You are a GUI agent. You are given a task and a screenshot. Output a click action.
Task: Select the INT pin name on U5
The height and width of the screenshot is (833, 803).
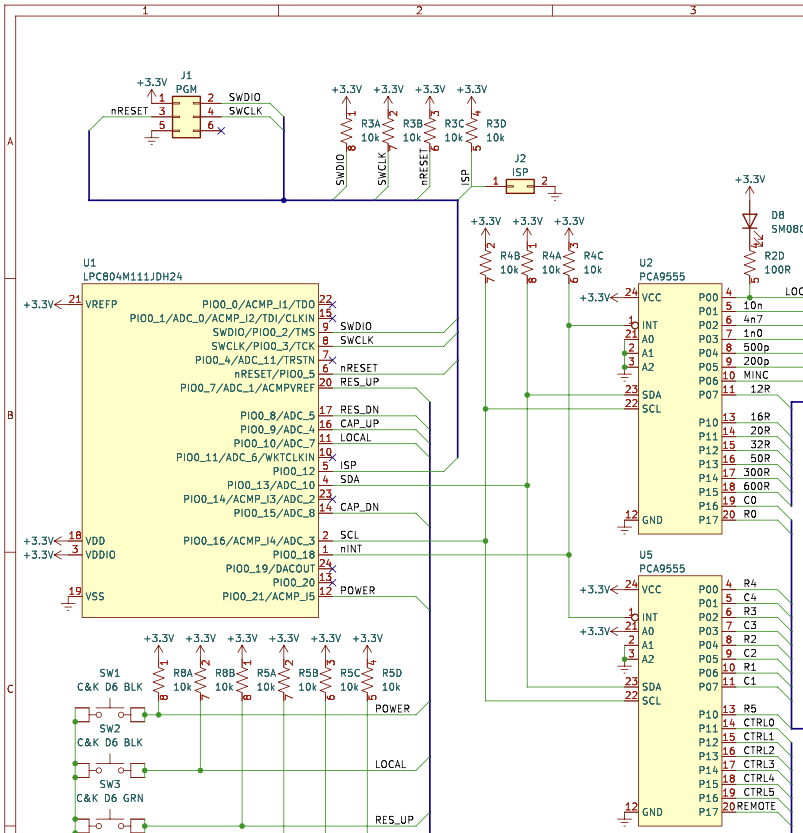click(x=650, y=617)
